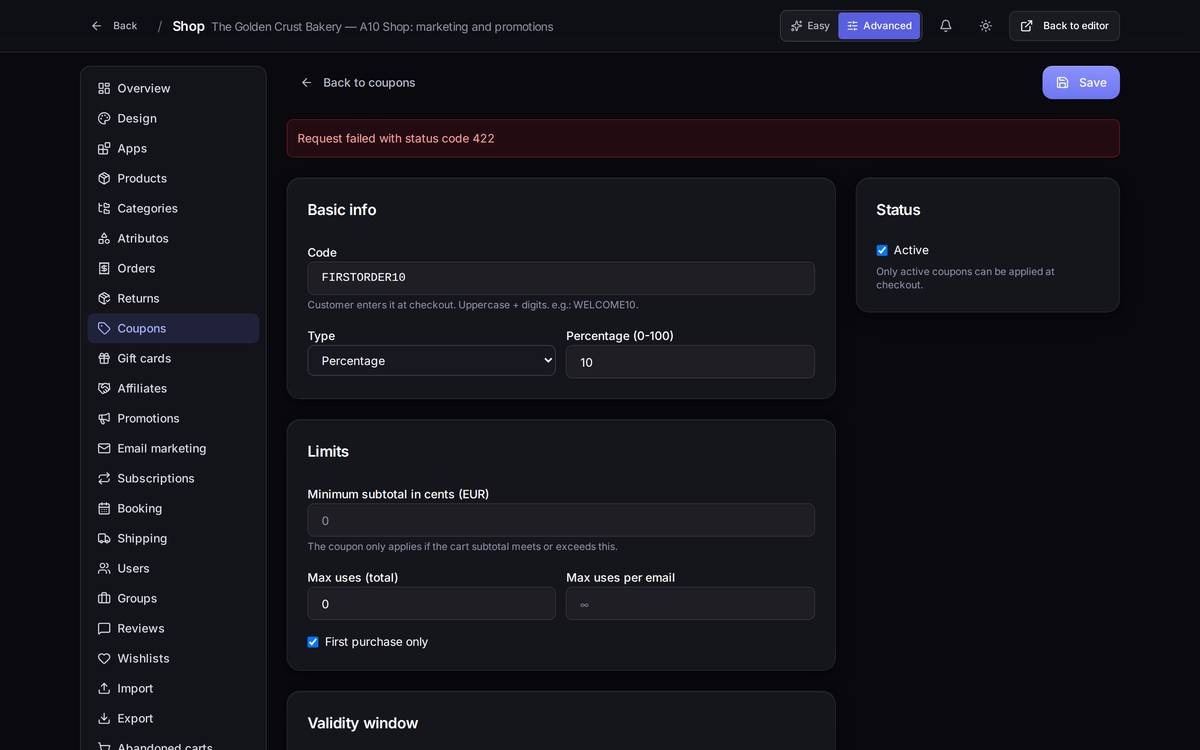Click the Products box icon

[x=104, y=178]
